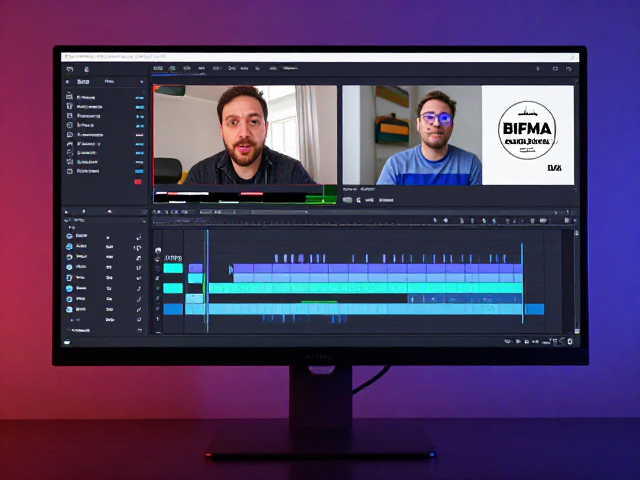Click the circular BIFMA logo graphic
This screenshot has height=480, width=640.
527,130
